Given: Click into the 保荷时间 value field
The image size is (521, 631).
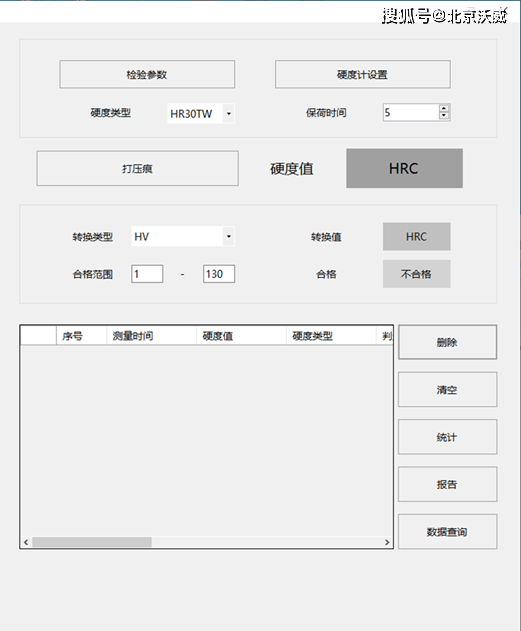Looking at the screenshot, I should pyautogui.click(x=411, y=112).
